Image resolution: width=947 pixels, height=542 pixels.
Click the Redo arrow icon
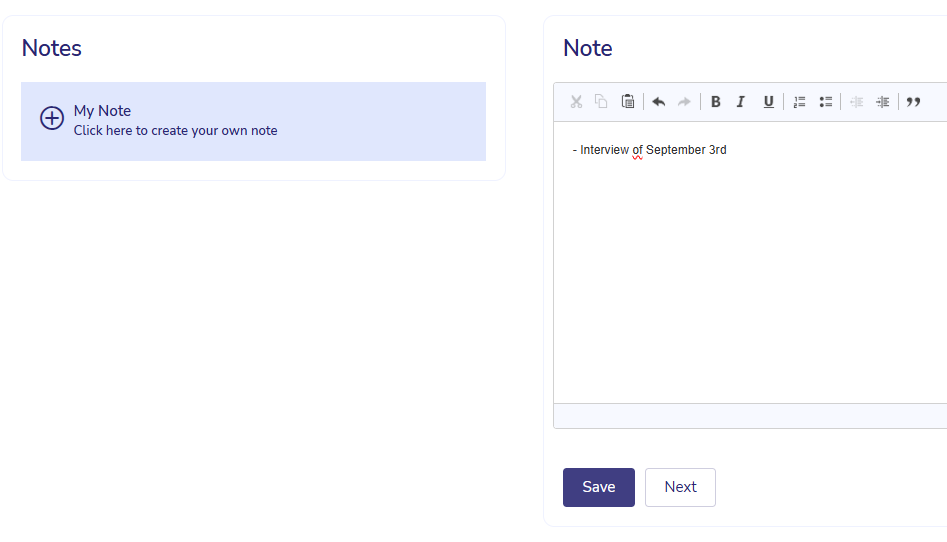click(684, 102)
